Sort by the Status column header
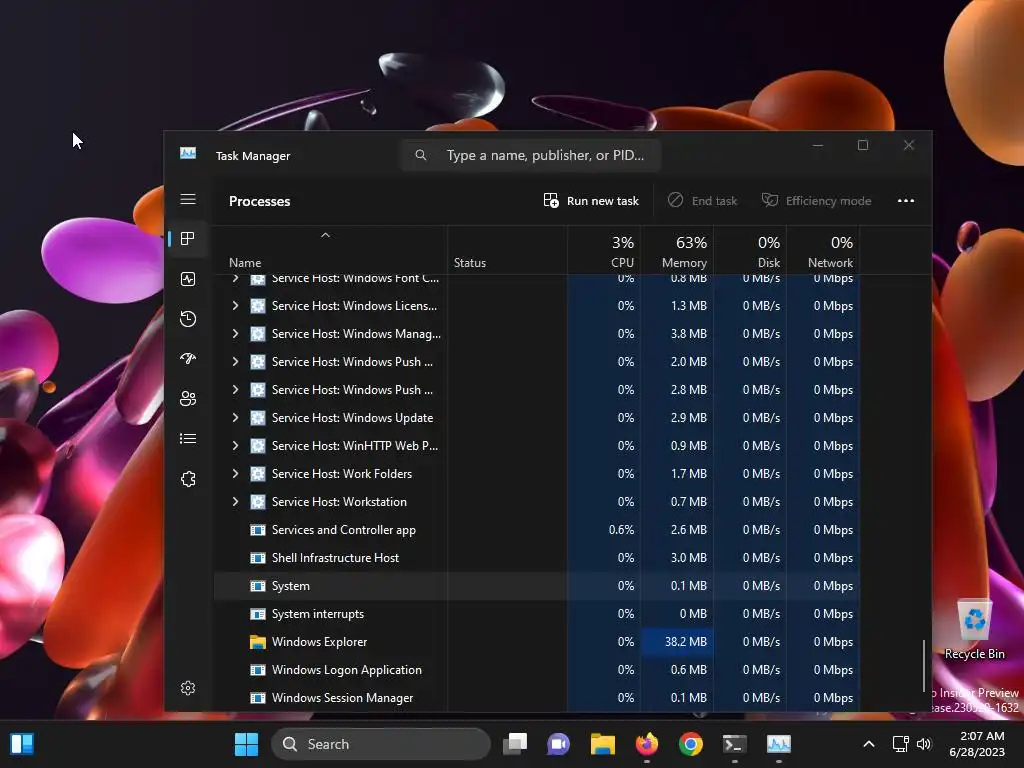1024x768 pixels. tap(507, 251)
